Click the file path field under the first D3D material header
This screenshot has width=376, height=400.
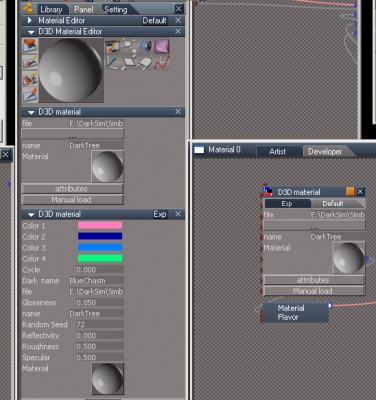point(96,124)
